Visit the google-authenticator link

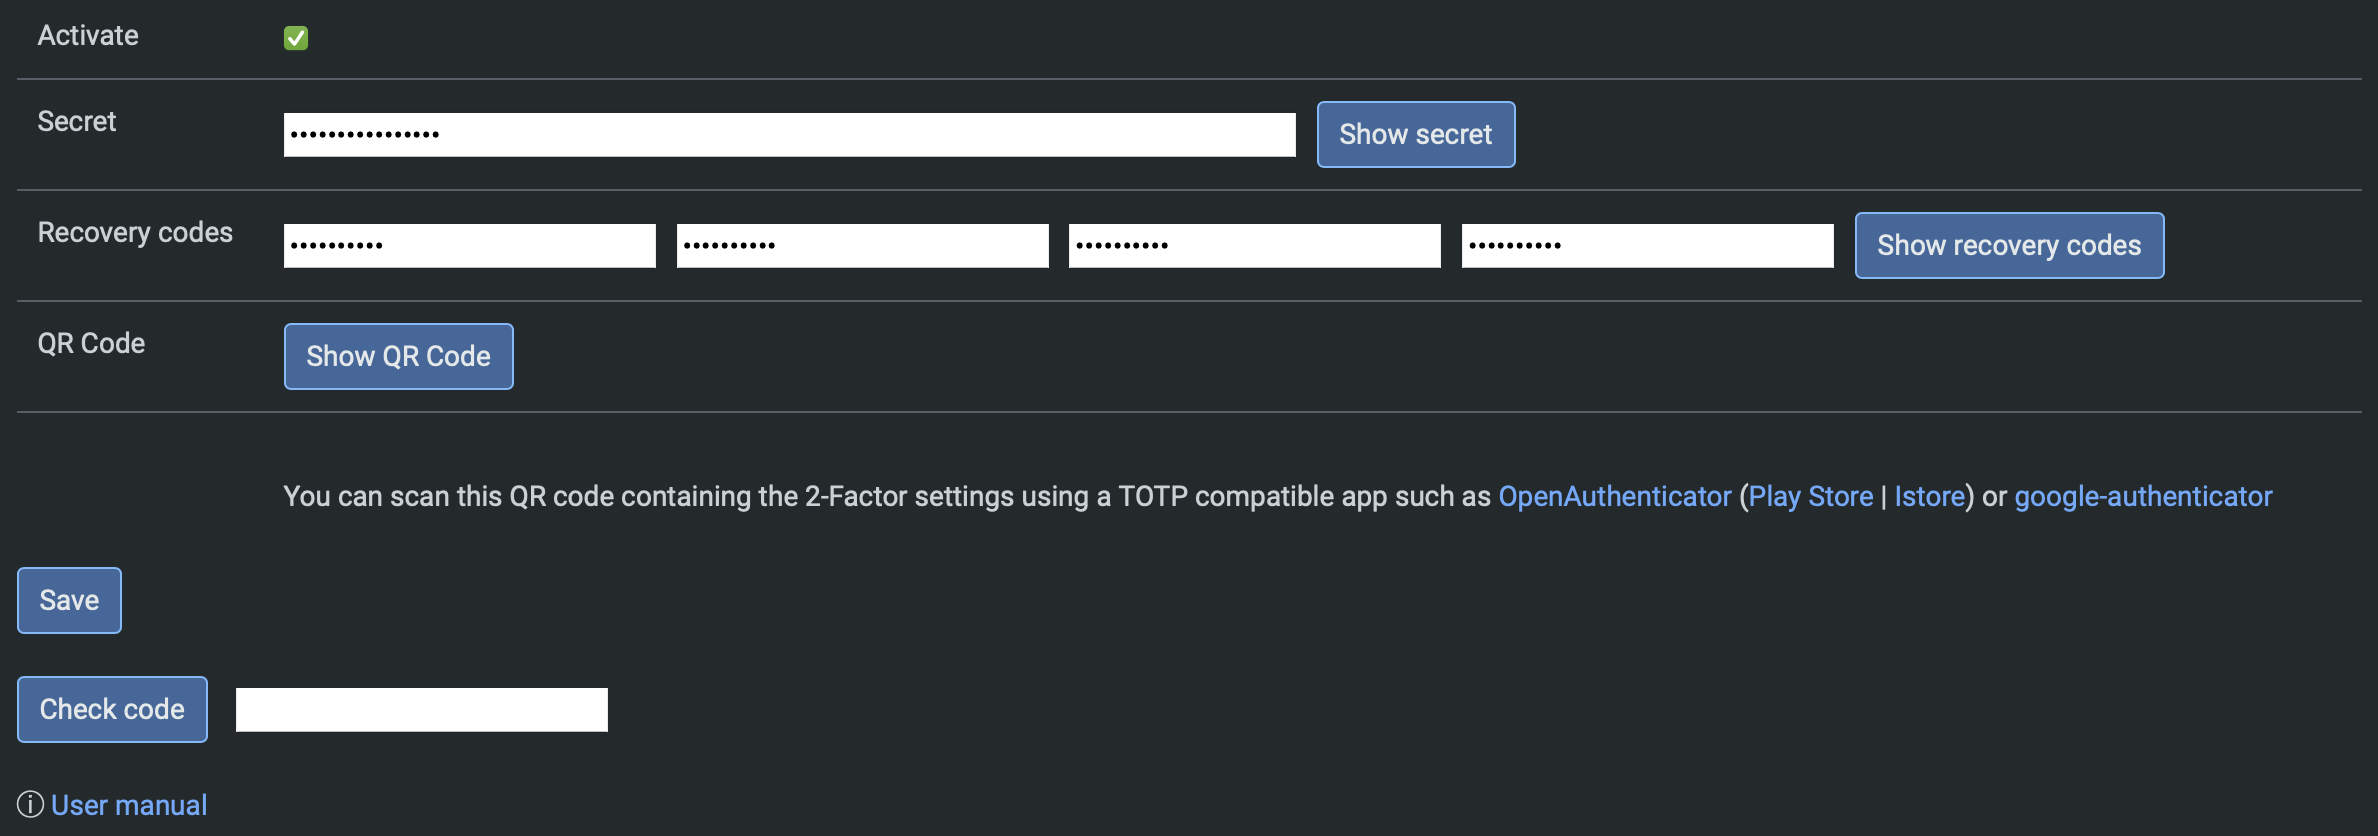(2143, 496)
